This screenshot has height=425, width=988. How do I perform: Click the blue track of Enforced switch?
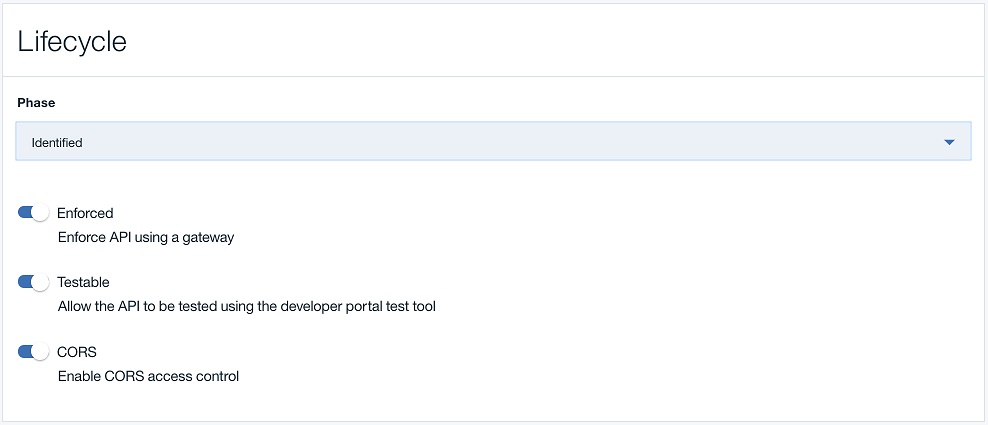(x=25, y=213)
